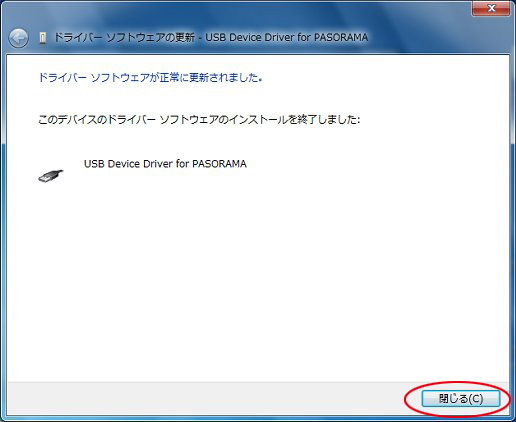Click the word PASORAMA in the wizard title
The height and width of the screenshot is (422, 516).
[341, 37]
